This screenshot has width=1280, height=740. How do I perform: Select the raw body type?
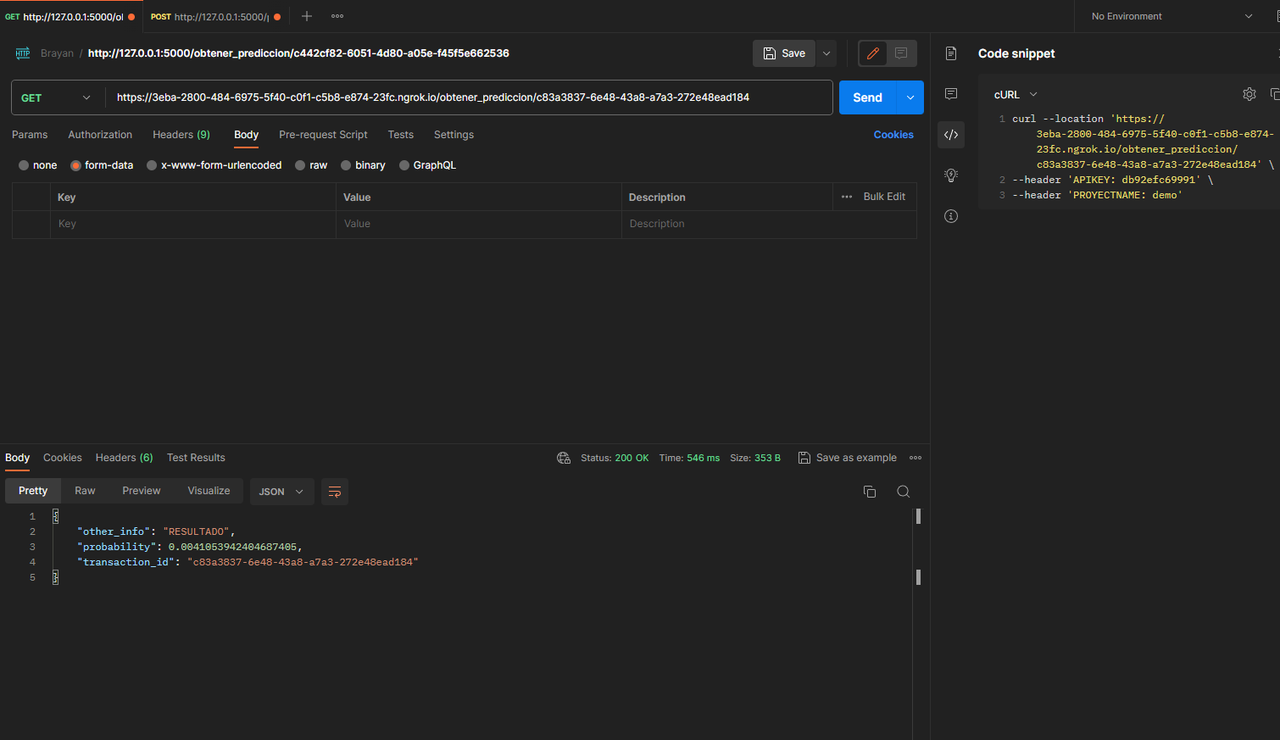pos(311,165)
